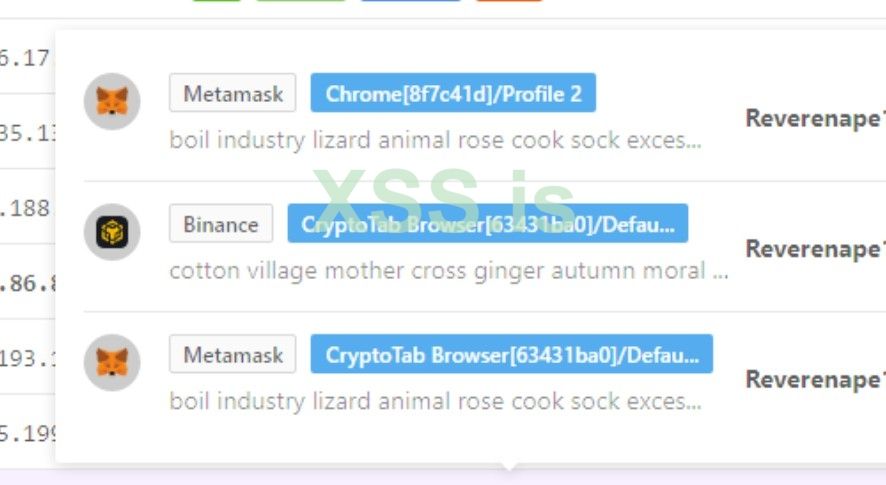Click the Metamask fox icon in the first entry
This screenshot has width=886, height=485.
click(x=111, y=101)
